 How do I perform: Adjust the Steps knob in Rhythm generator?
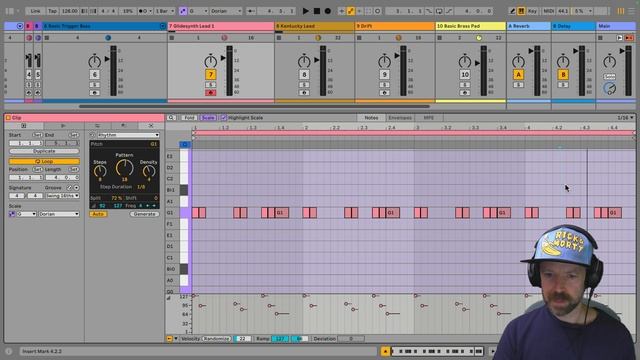pos(100,171)
